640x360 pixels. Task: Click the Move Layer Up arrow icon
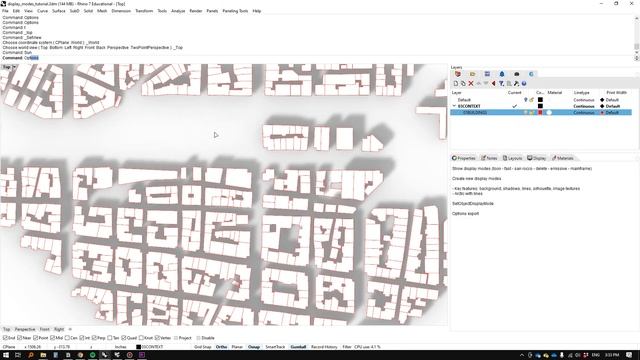tap(478, 84)
